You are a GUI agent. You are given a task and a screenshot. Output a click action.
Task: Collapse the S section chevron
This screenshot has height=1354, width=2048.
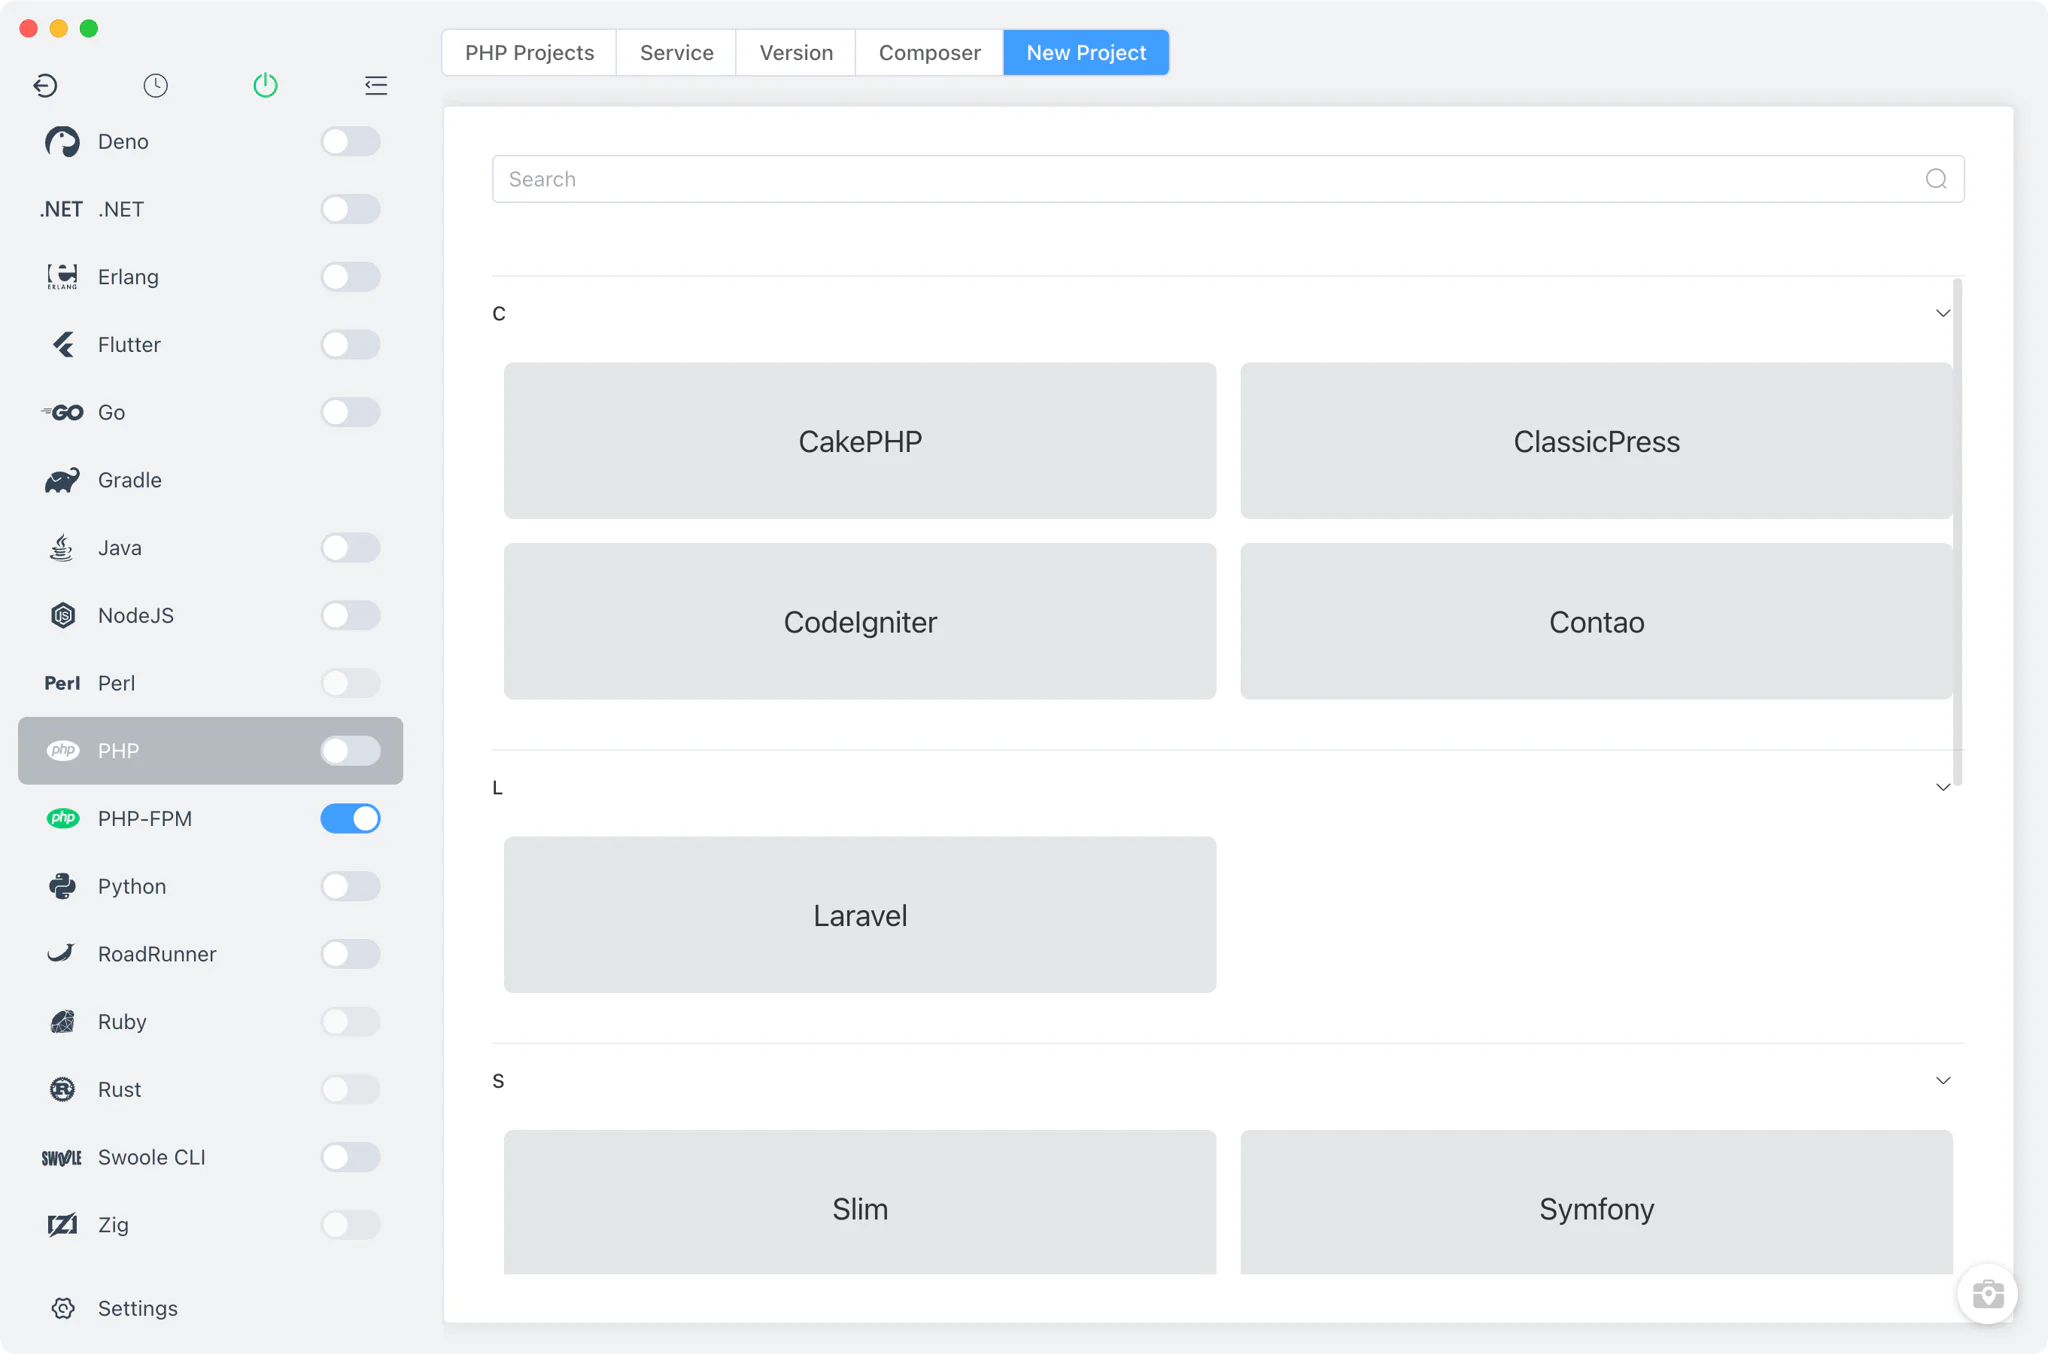(1942, 1081)
